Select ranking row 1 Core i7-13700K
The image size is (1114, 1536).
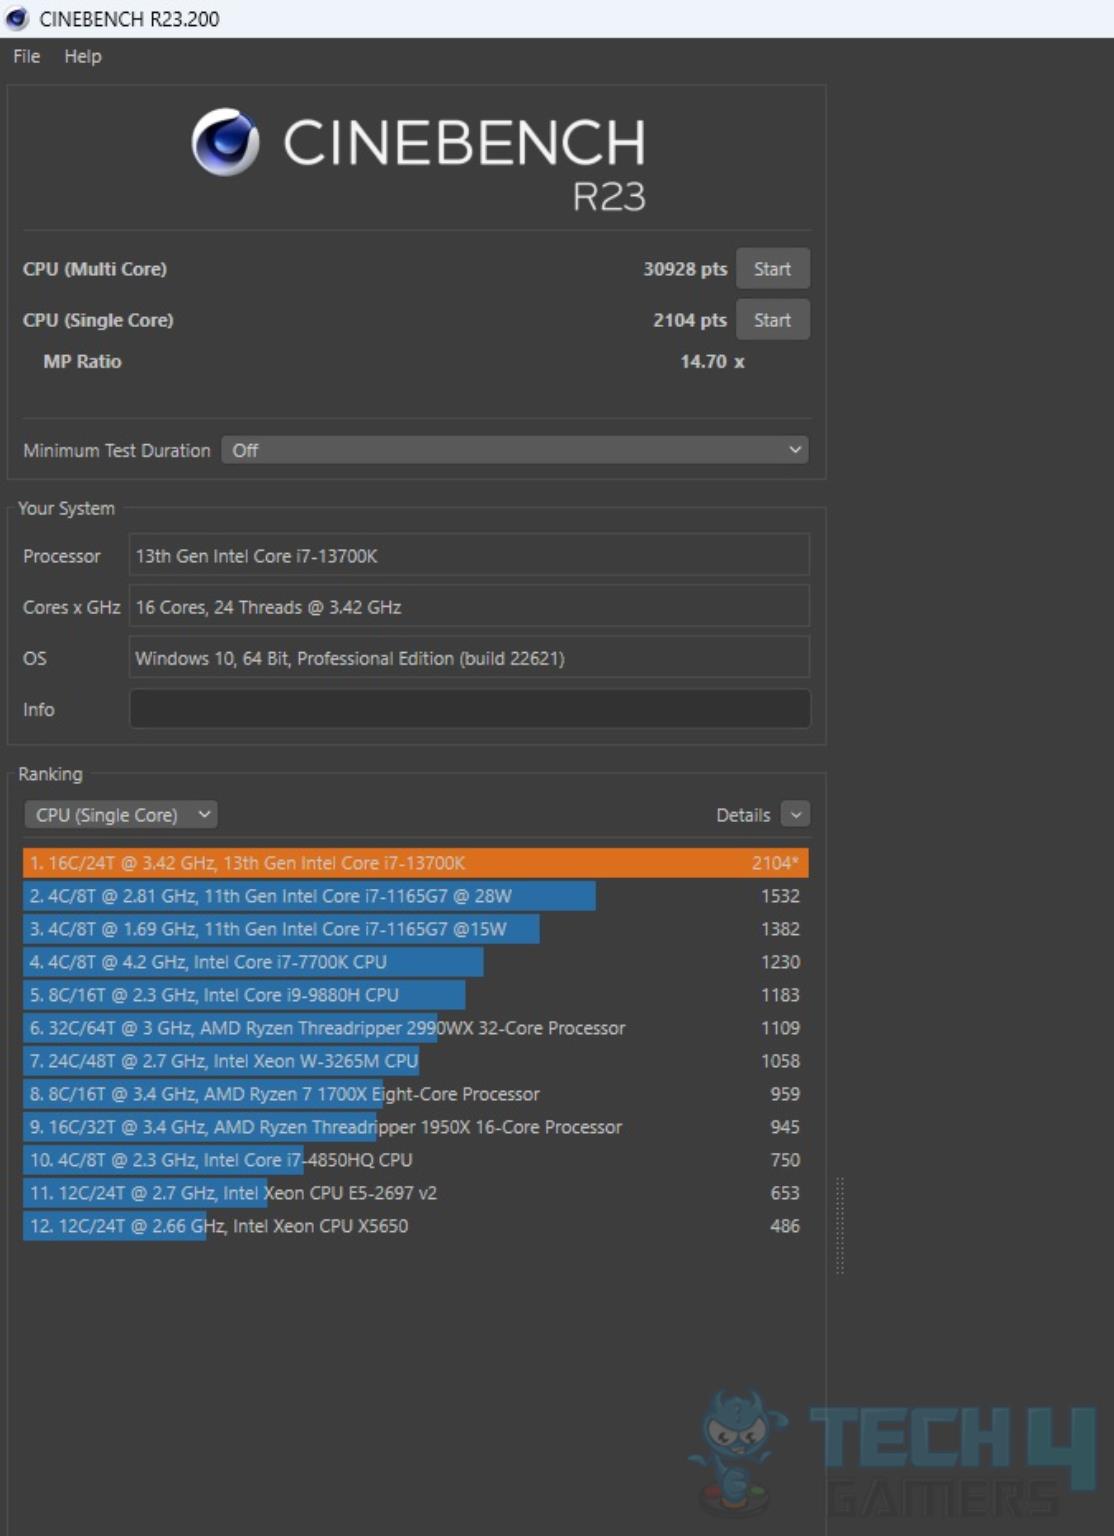(415, 863)
